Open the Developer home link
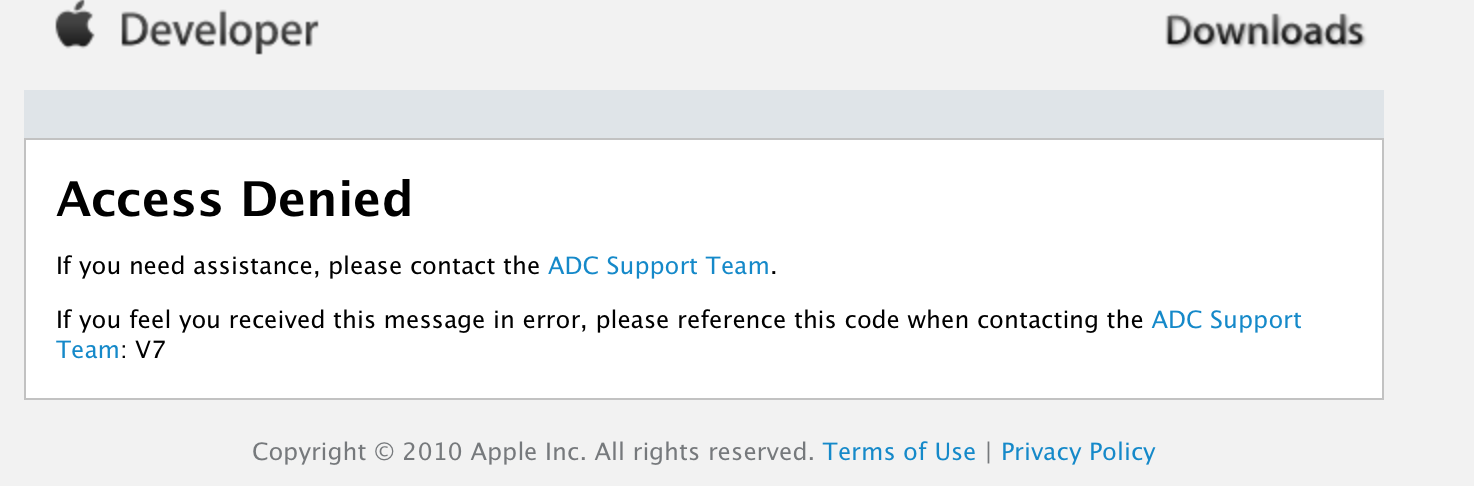1474x486 pixels. point(219,32)
